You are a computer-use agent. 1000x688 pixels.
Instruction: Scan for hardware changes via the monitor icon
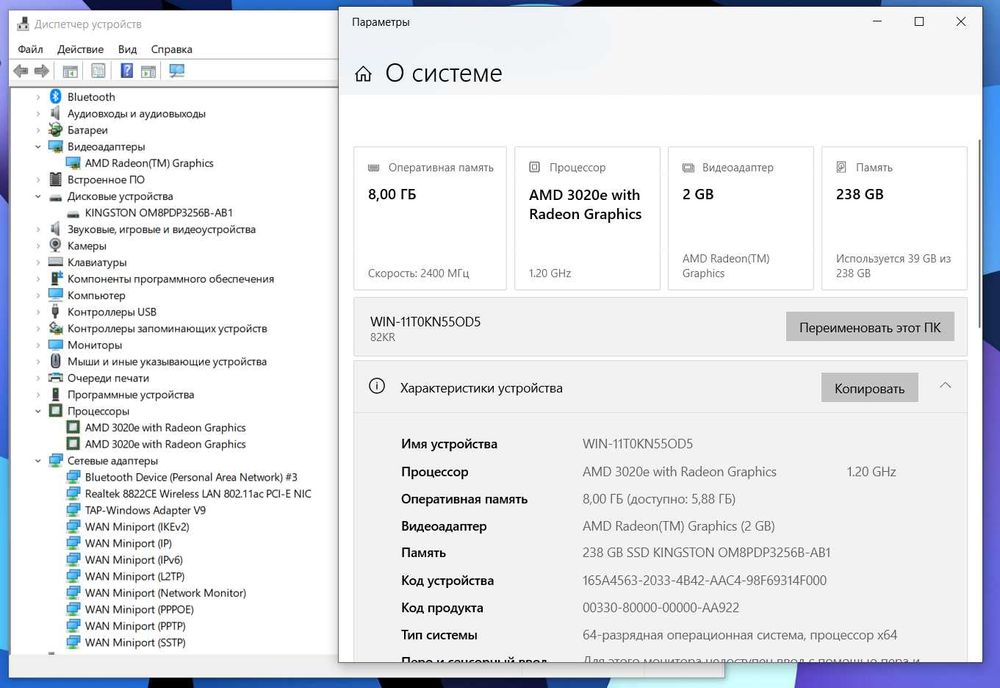pos(177,71)
